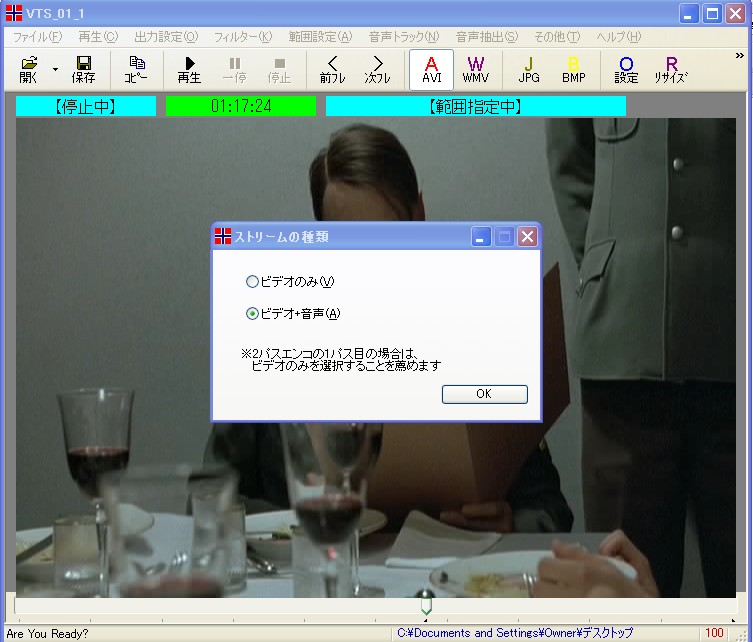Go to previous frame with 前フレ

click(332, 70)
